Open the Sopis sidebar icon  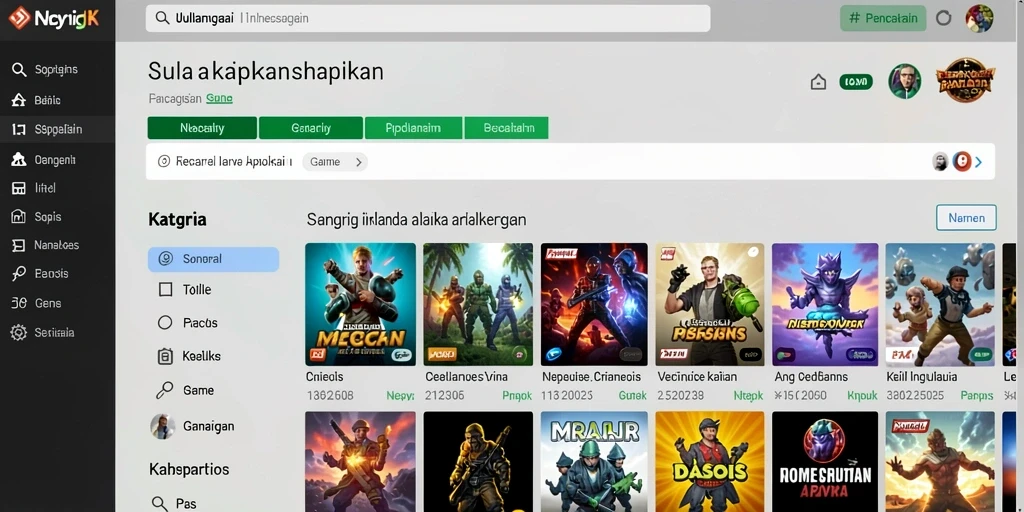click(x=19, y=217)
